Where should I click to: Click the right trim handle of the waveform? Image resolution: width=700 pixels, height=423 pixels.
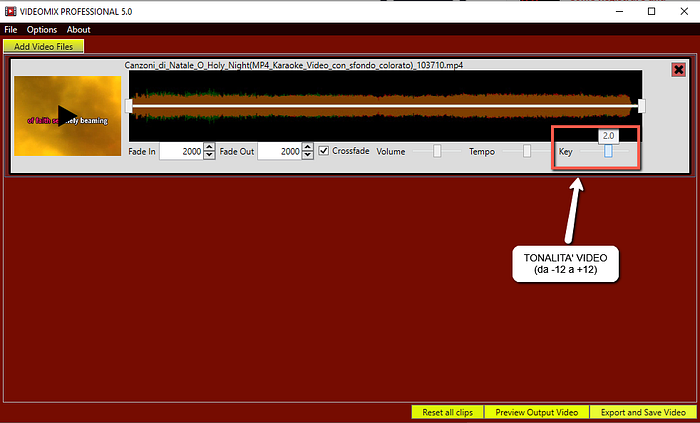(642, 106)
